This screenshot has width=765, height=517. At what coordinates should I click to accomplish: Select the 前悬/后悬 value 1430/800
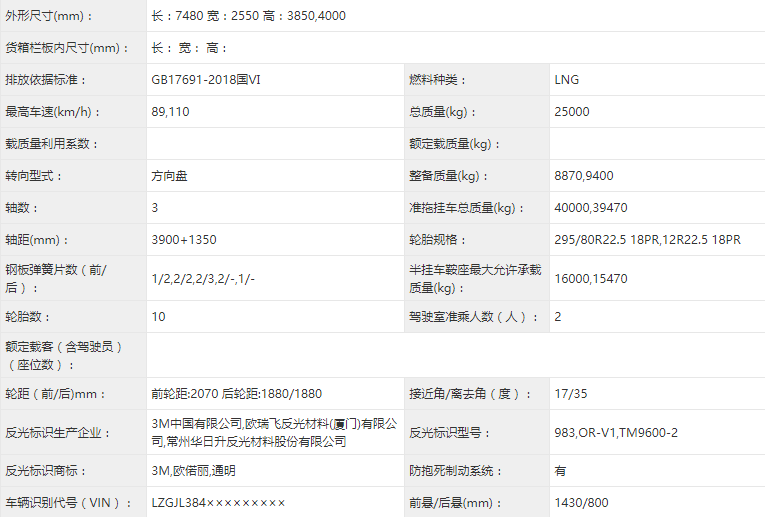click(x=581, y=502)
